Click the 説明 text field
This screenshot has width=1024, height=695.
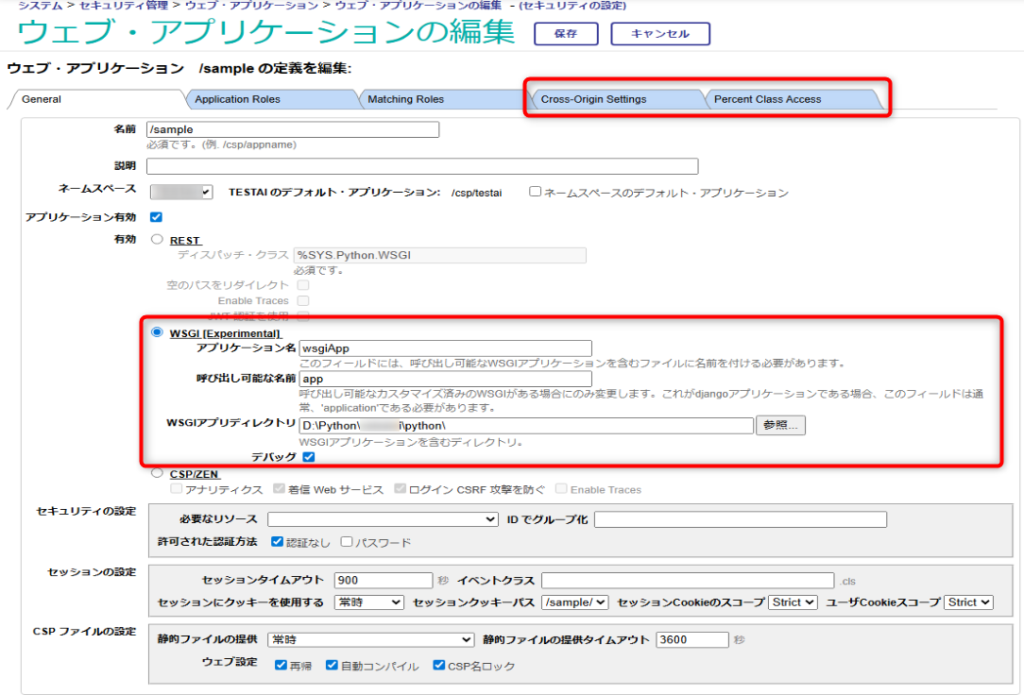(422, 166)
